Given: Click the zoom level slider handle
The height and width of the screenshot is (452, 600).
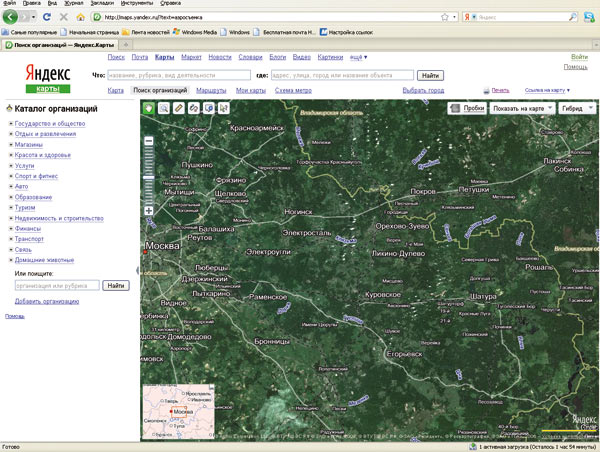Looking at the screenshot, I should click(149, 178).
